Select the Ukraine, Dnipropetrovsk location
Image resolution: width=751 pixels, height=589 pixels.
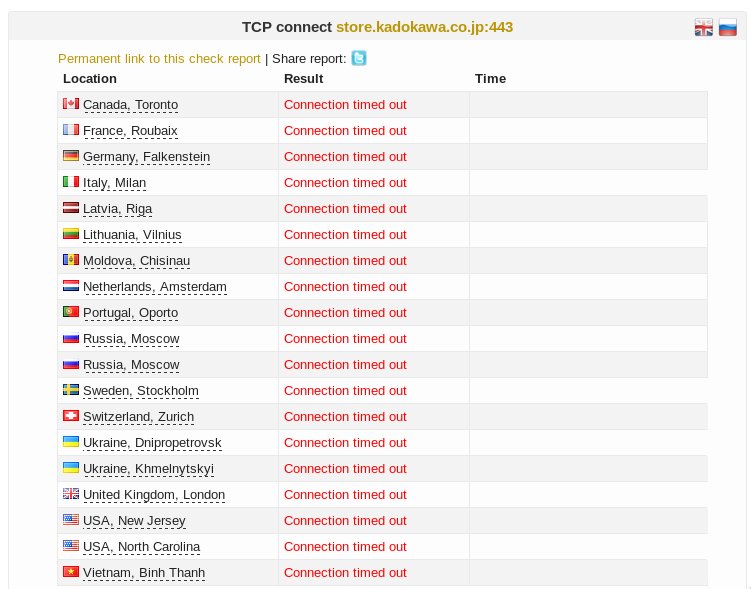point(152,443)
